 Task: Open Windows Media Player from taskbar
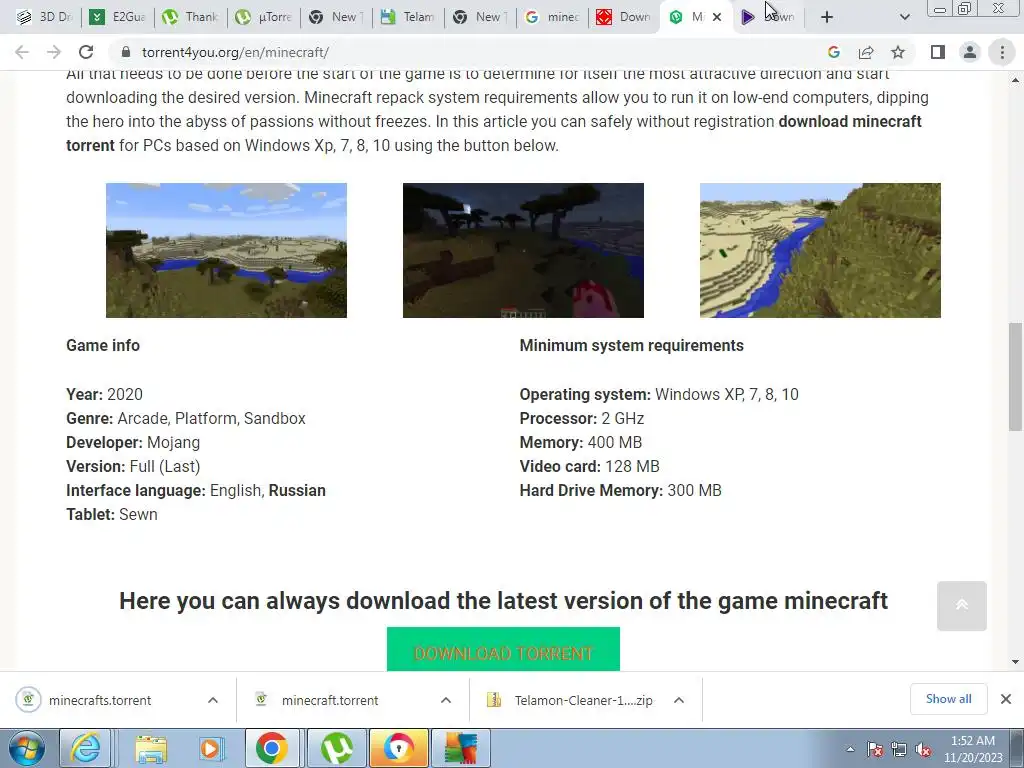pos(211,748)
